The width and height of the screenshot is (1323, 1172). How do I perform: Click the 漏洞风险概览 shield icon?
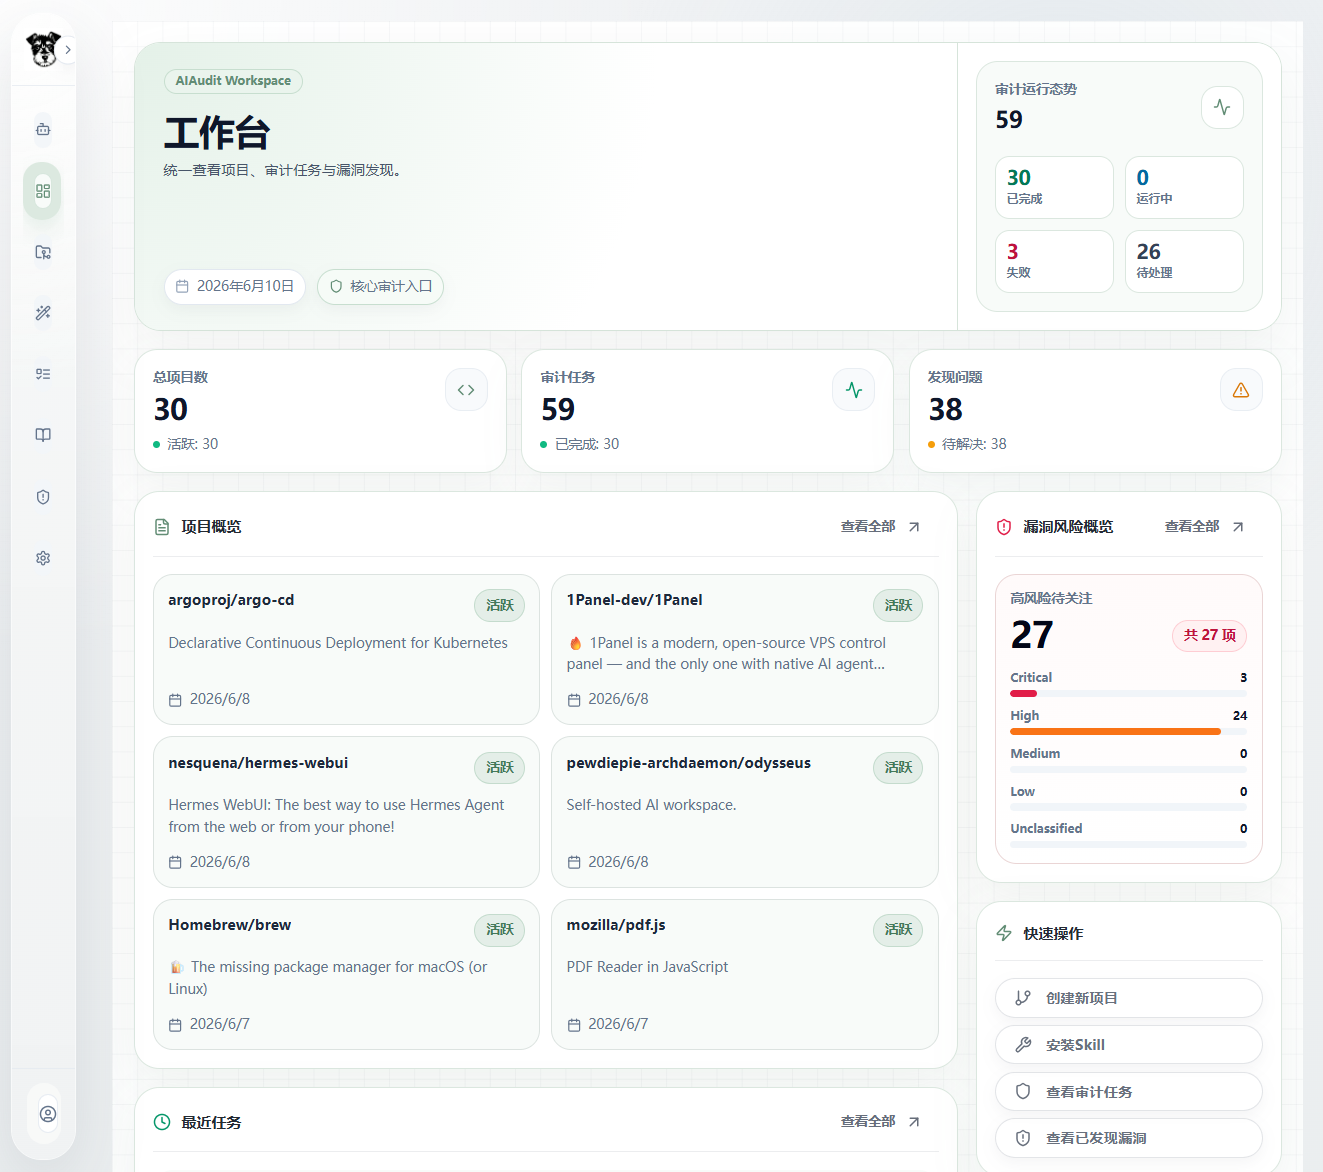(x=1004, y=527)
